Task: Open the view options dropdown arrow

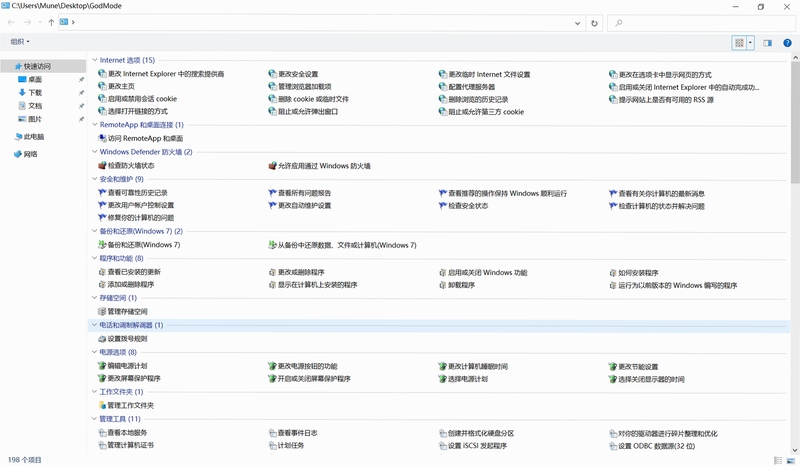Action: (x=751, y=43)
